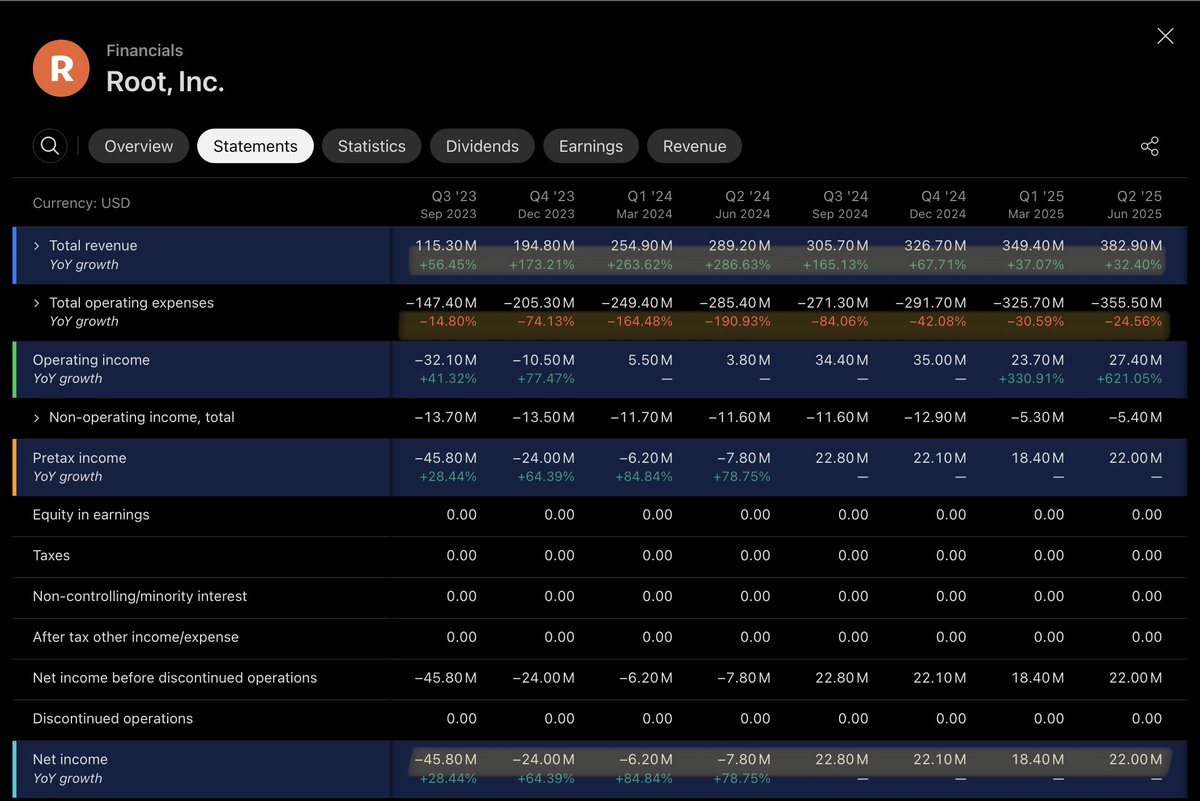Click total revenue value 115.30 M
This screenshot has height=801, width=1200.
pyautogui.click(x=446, y=246)
